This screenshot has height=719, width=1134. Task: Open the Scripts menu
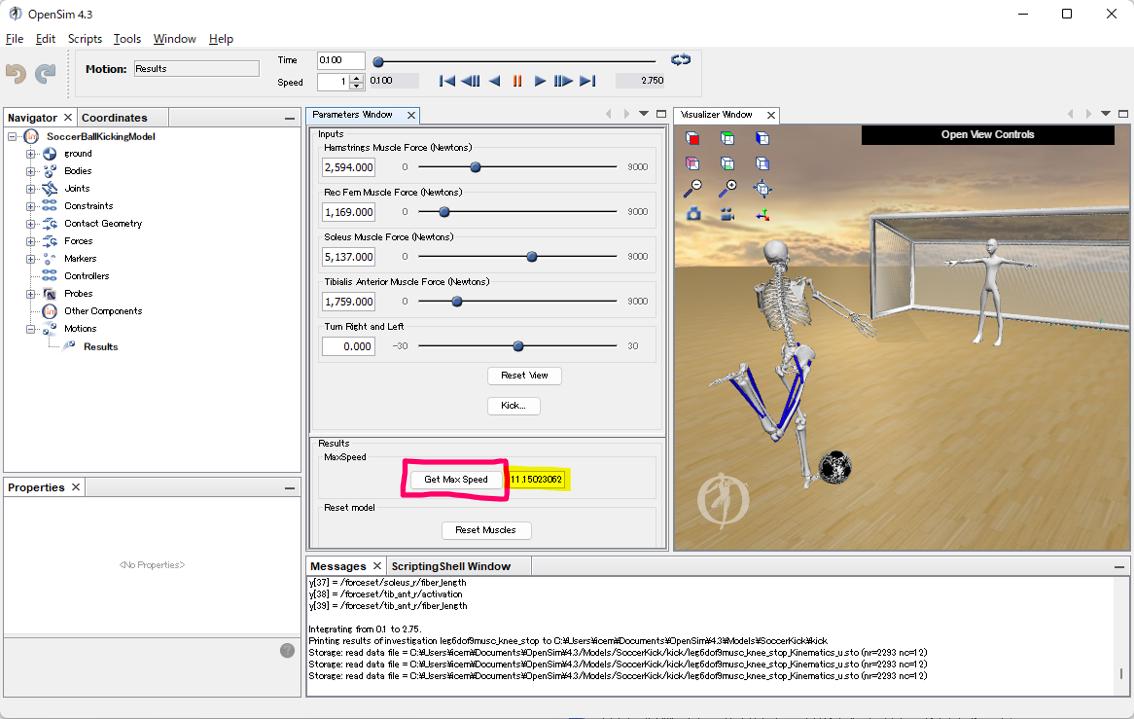click(84, 39)
